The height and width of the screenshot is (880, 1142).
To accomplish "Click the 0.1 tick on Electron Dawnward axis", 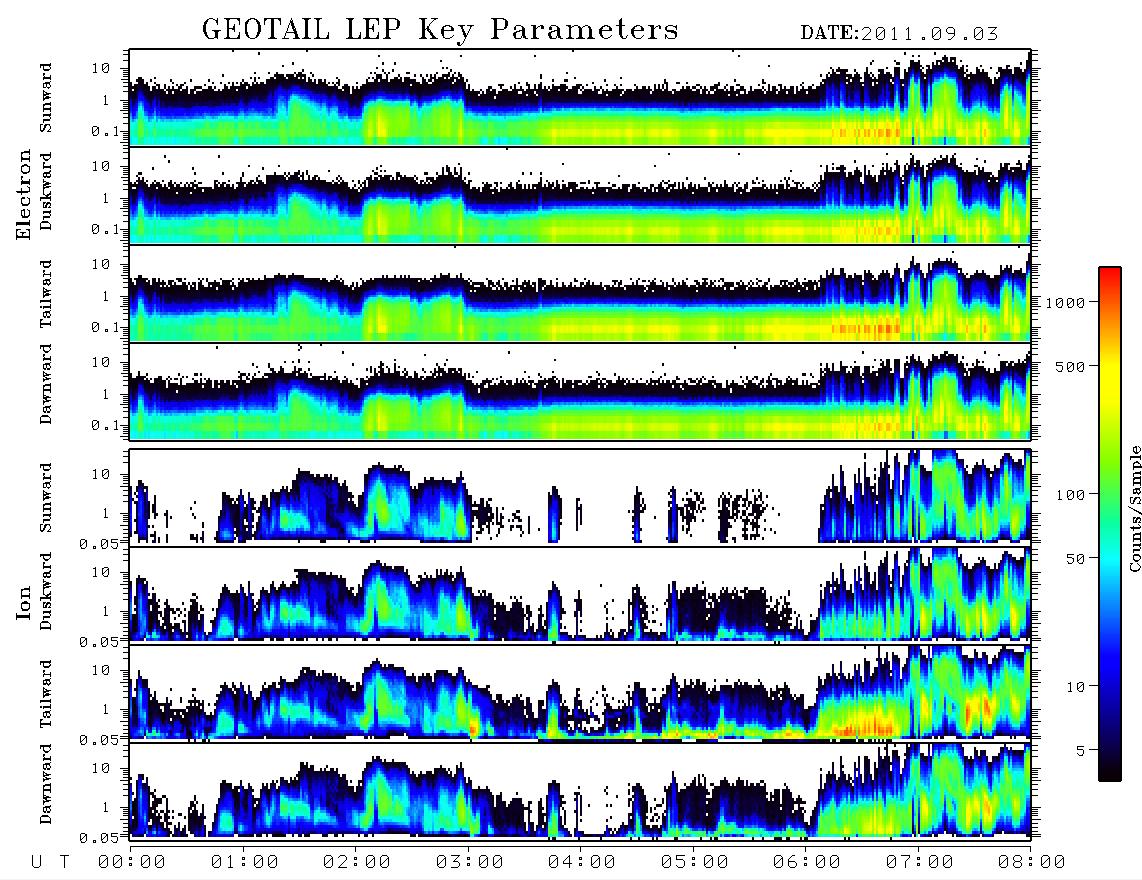I will 105,425.
